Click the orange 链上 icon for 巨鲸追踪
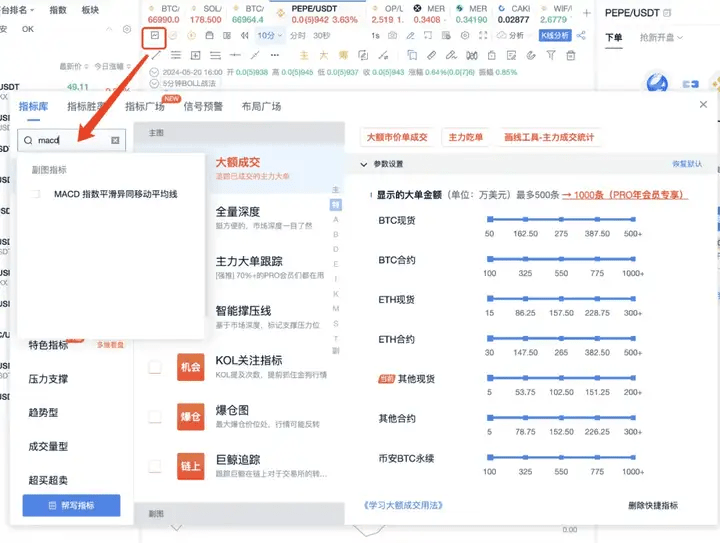Viewport: 720px width, 543px height. tap(190, 467)
